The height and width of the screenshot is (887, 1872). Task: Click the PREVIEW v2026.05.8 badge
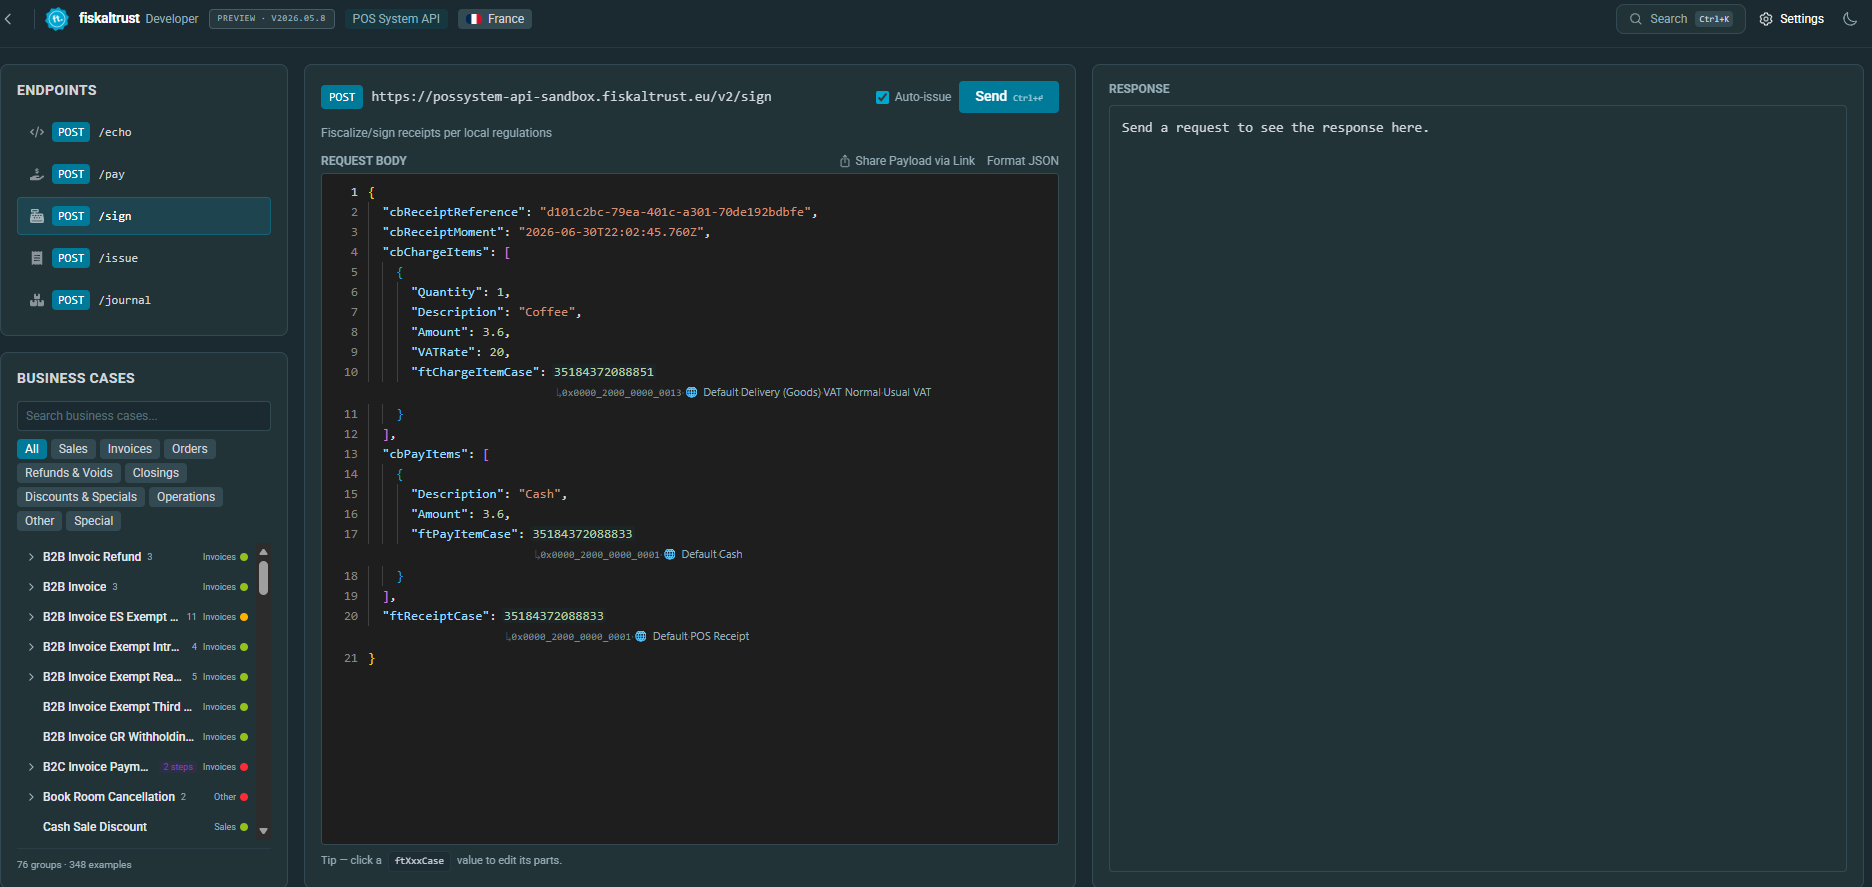[x=272, y=19]
